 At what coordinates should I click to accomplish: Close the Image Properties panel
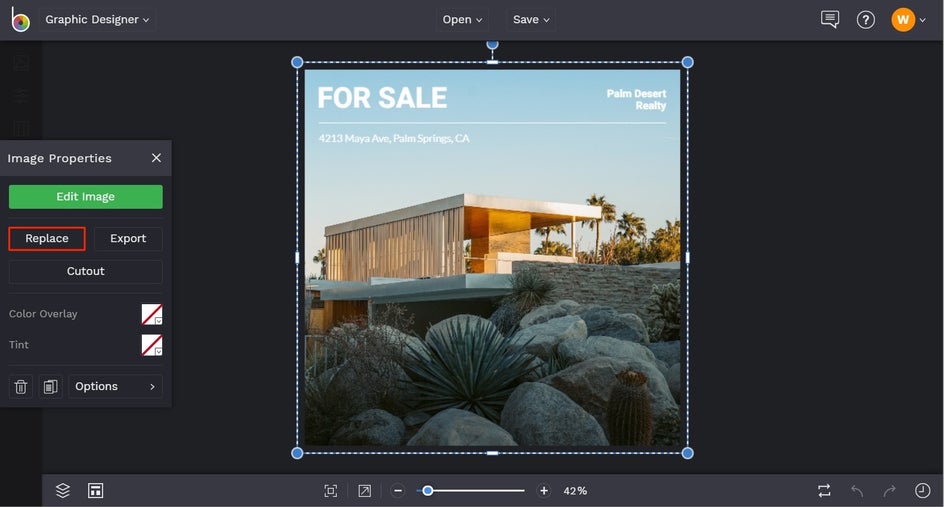157,158
